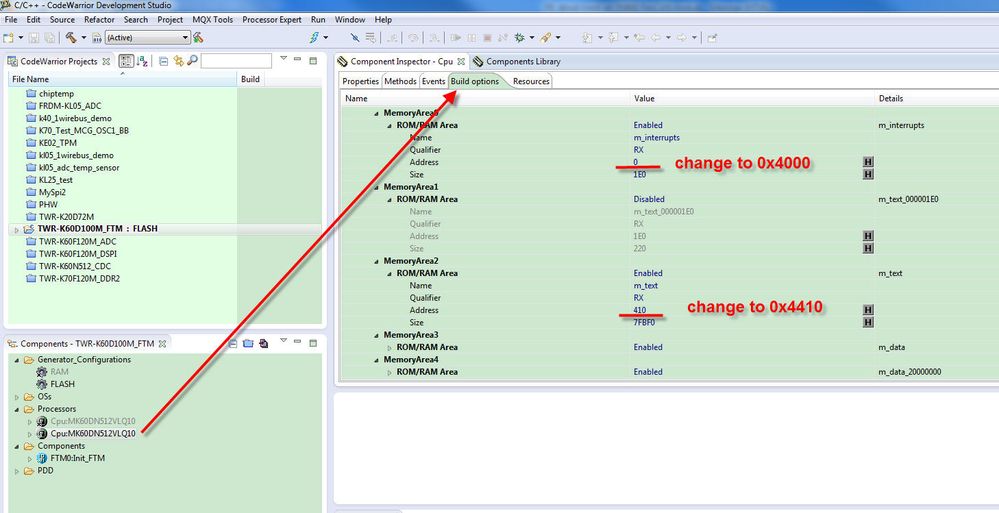Image resolution: width=999 pixels, height=513 pixels.
Task: Open the MQX Tools menu
Action: 213,20
